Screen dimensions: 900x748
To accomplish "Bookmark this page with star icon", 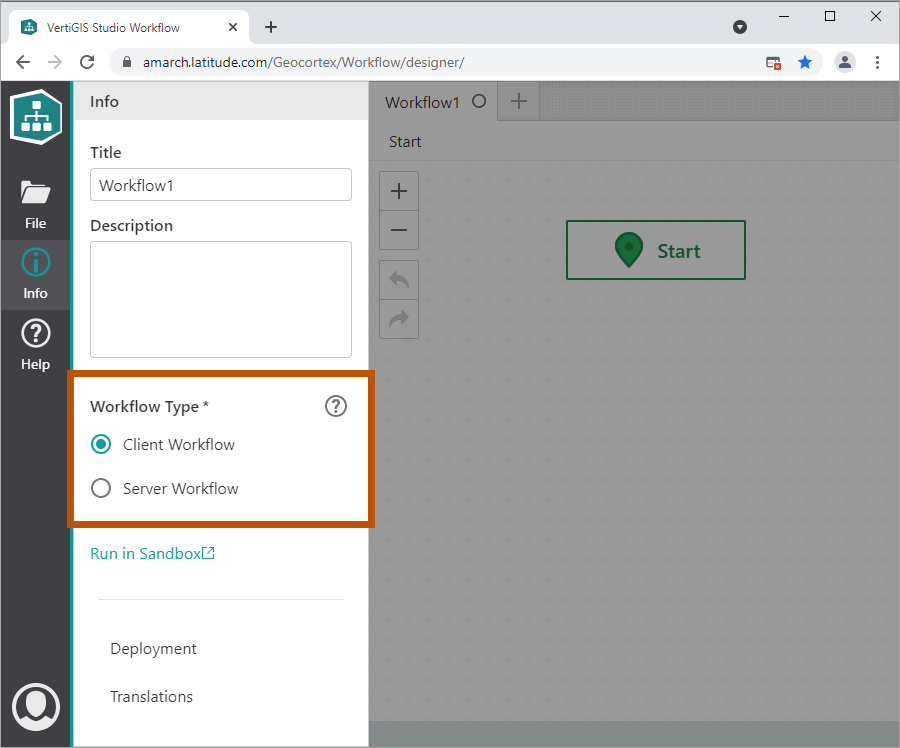I will tap(805, 62).
